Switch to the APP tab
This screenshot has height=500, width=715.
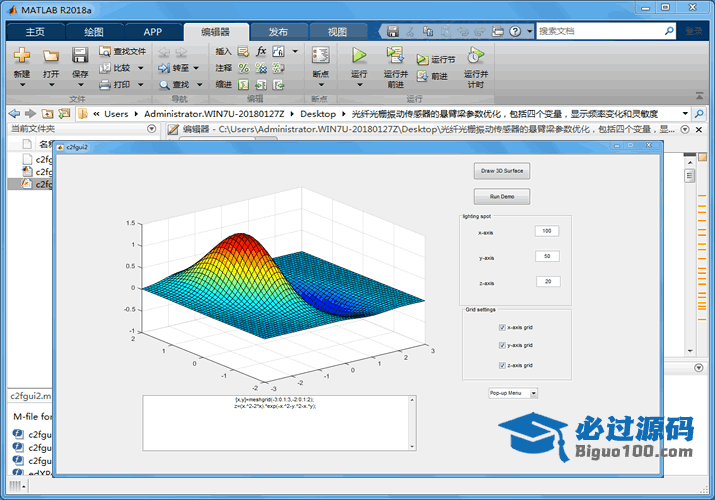point(153,32)
